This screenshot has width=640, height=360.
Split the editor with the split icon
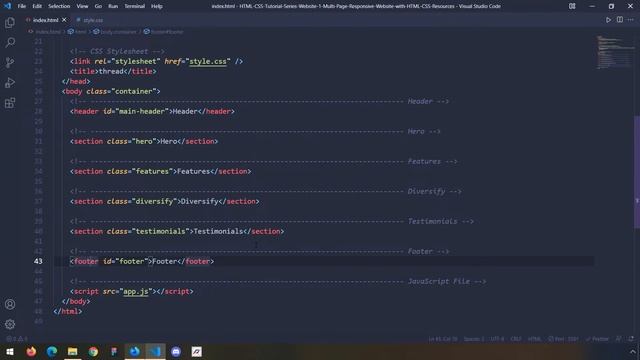(620, 20)
